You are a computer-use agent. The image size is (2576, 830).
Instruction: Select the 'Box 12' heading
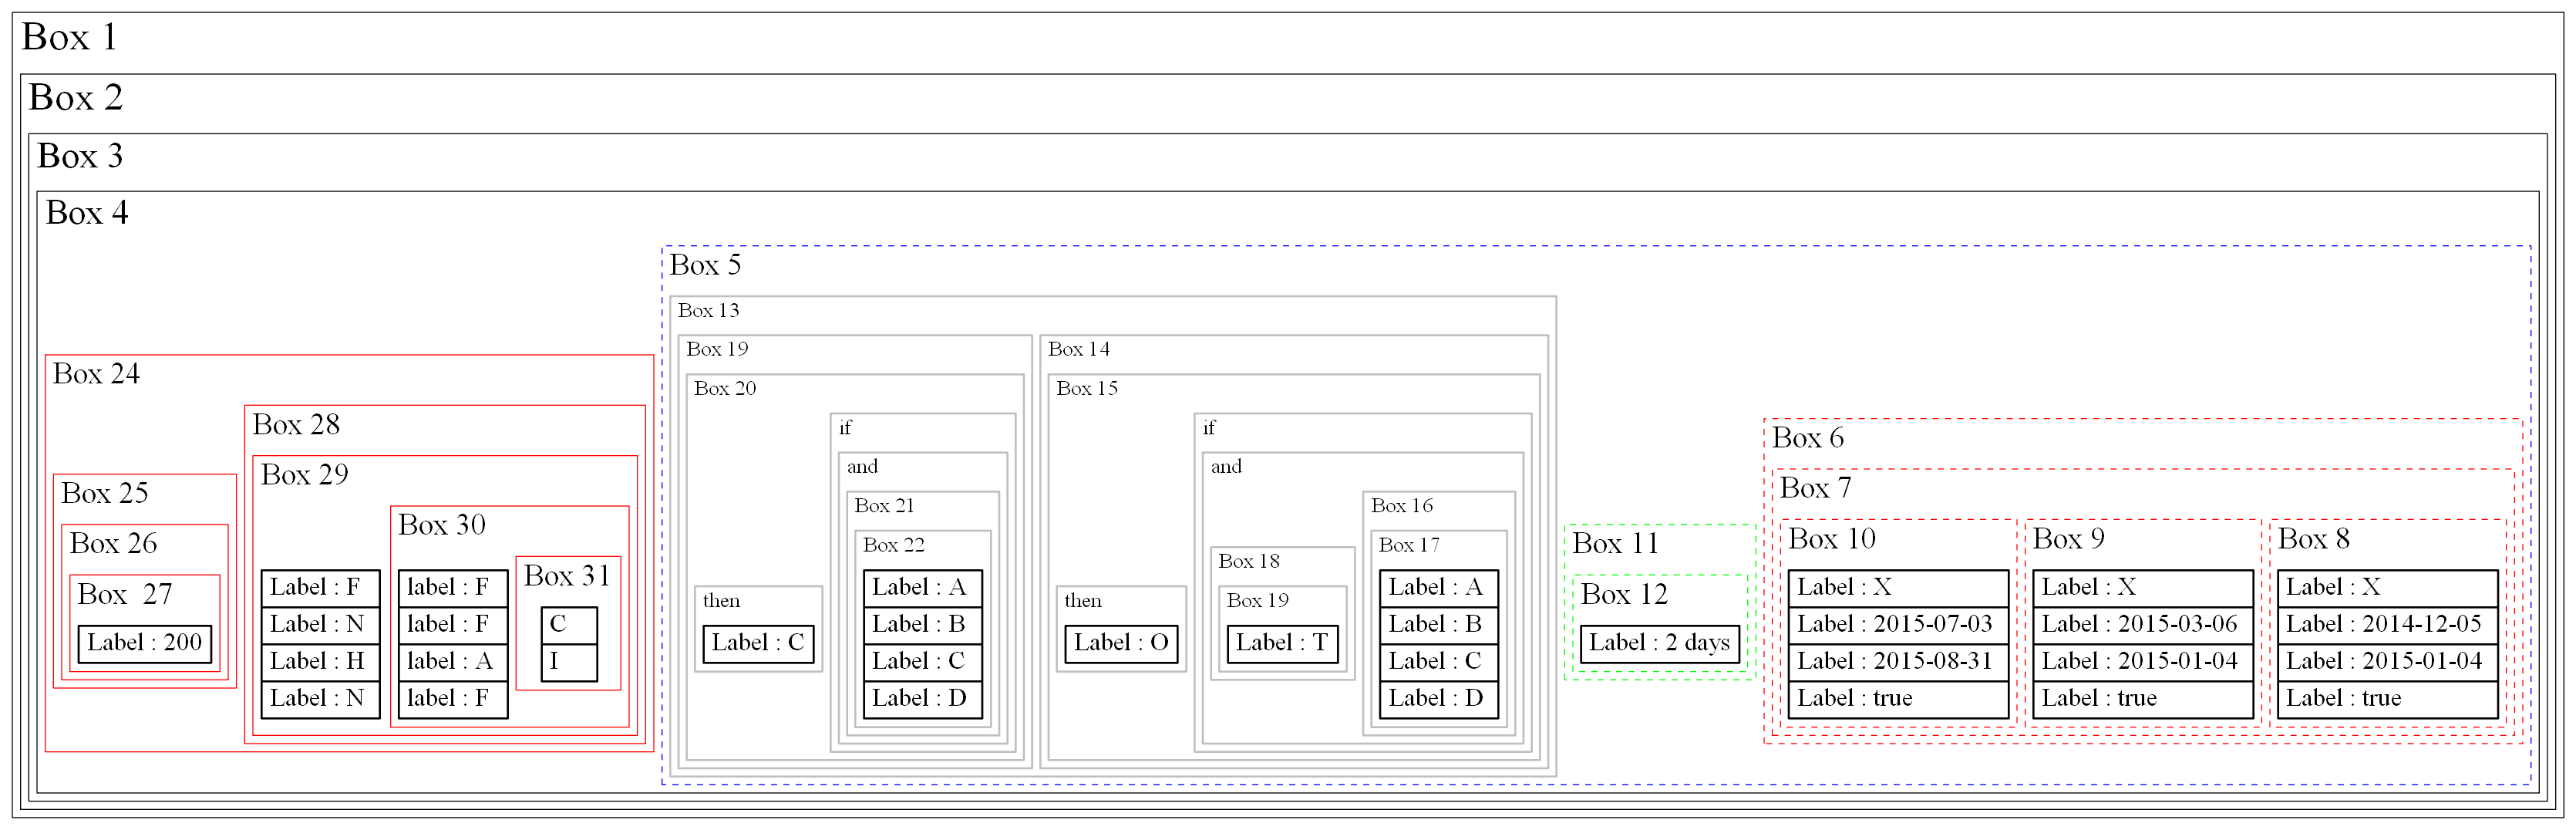pos(1624,595)
